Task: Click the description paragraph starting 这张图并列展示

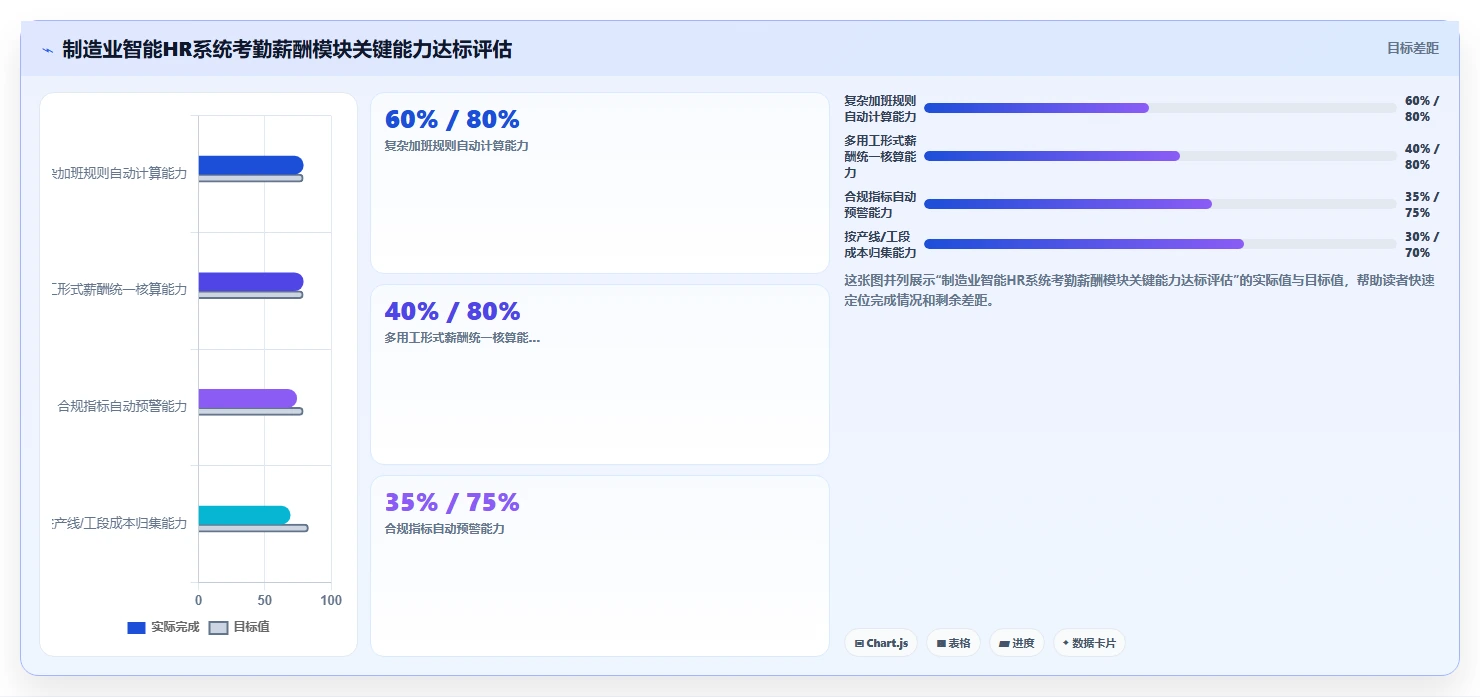Action: tap(1140, 290)
